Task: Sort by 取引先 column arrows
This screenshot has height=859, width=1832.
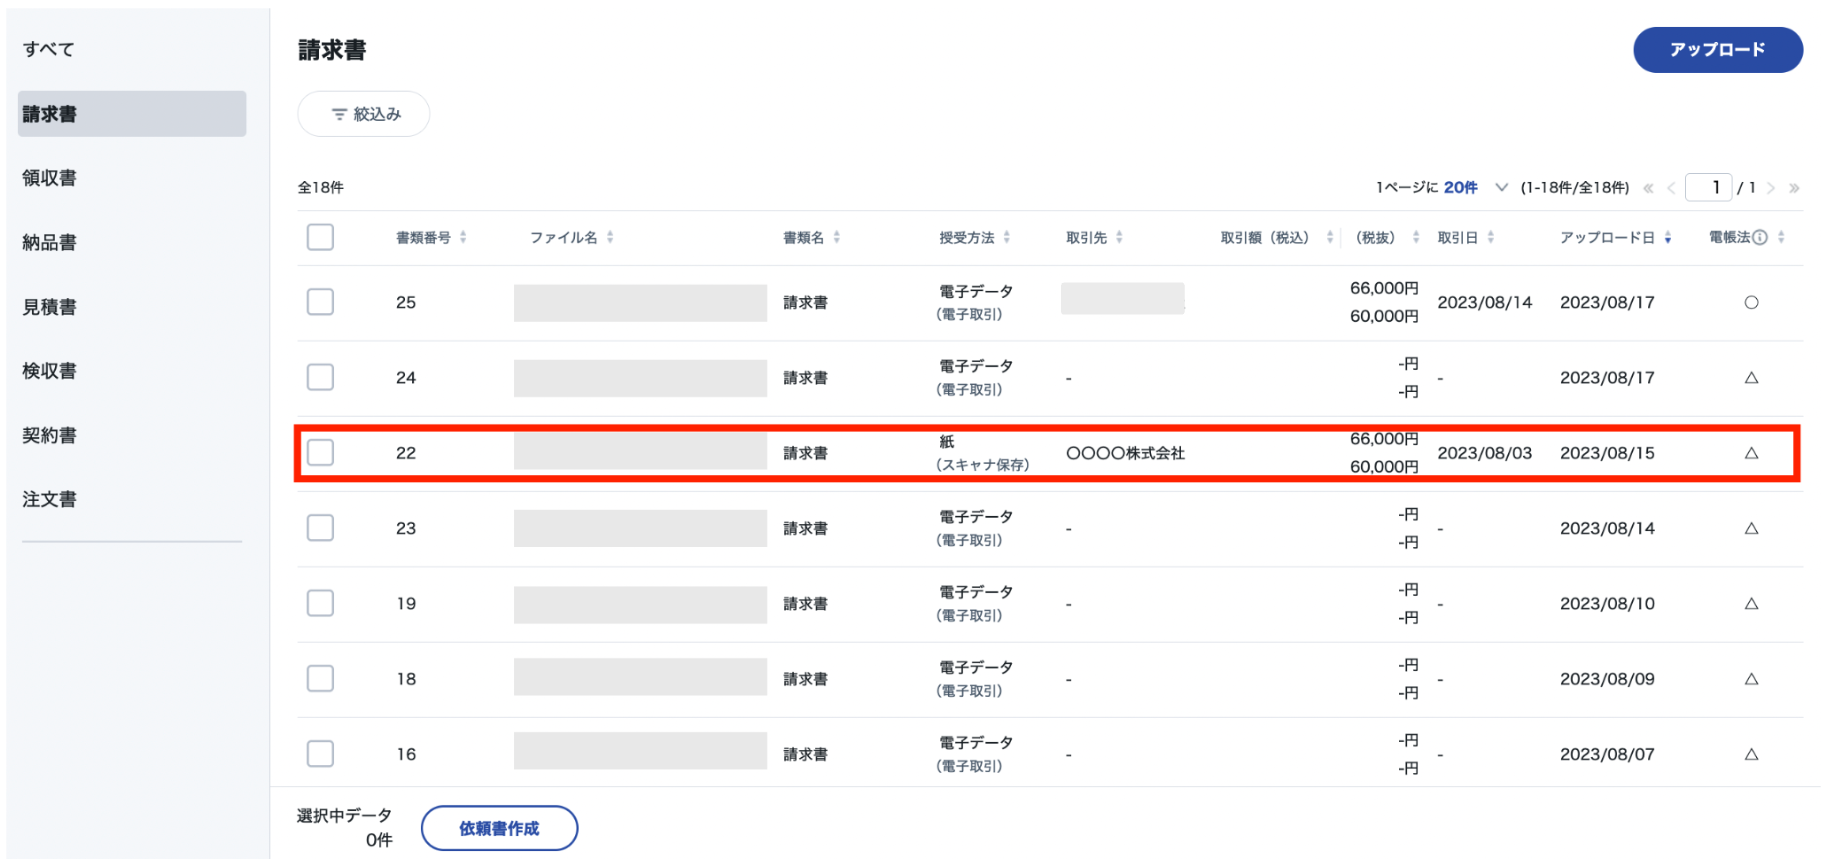Action: point(1119,237)
